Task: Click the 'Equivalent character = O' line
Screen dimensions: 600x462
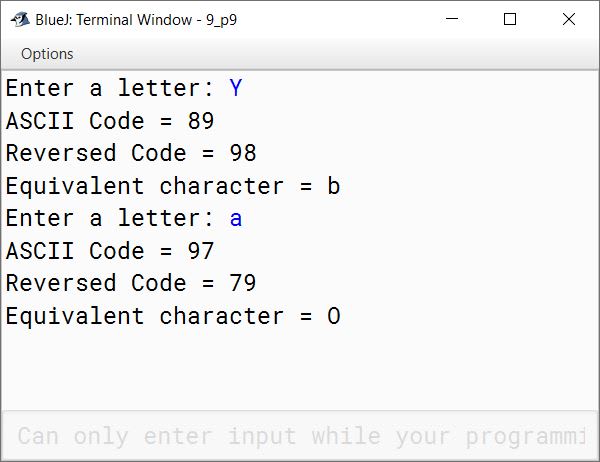Action: point(173,316)
